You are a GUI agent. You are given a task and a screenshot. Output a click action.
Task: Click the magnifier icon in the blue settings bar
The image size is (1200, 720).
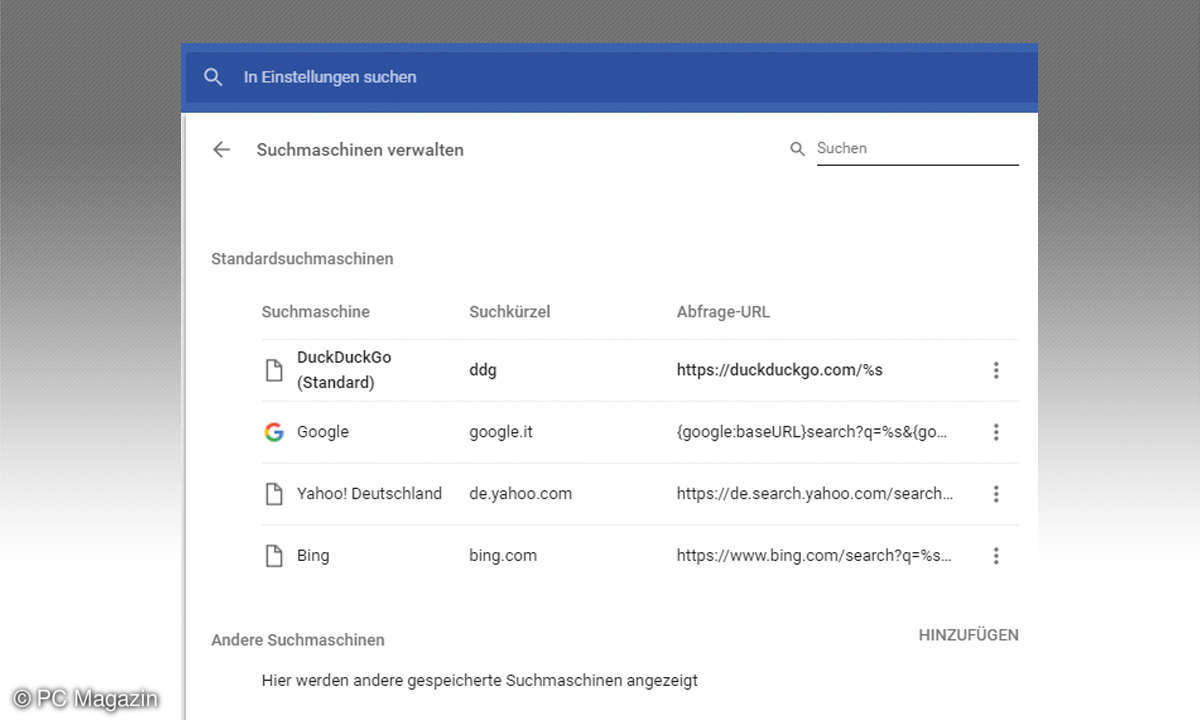pyautogui.click(x=213, y=77)
